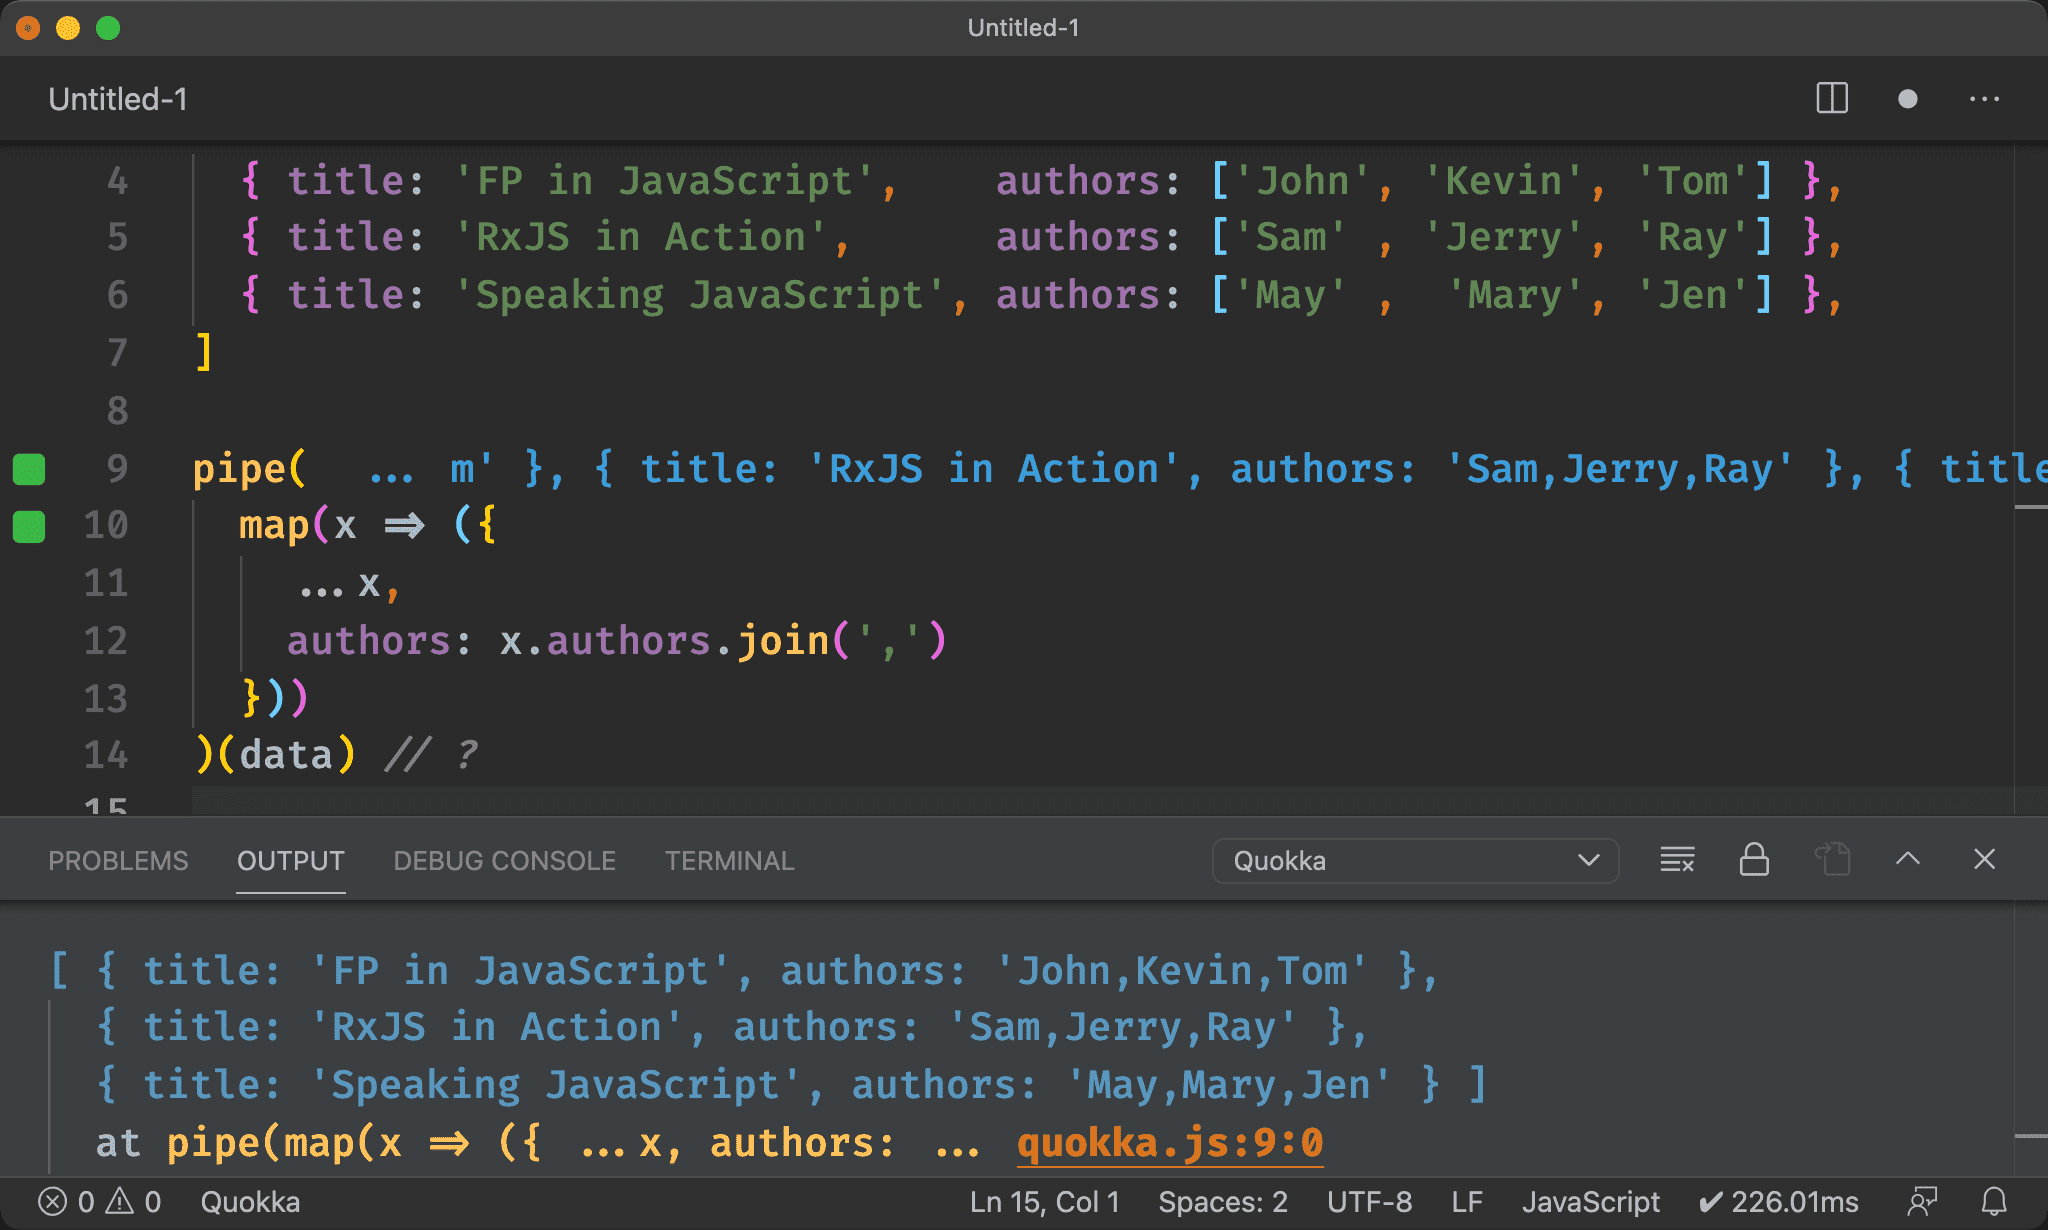
Task: Close the bottom panel with X icon
Action: tap(1985, 859)
